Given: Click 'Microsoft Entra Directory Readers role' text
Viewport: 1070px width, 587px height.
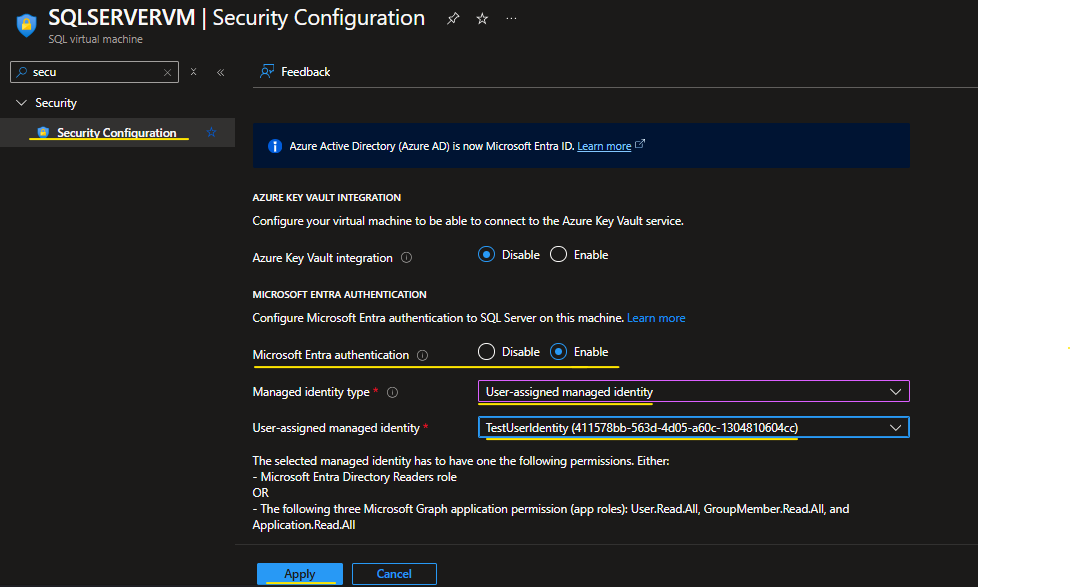Looking at the screenshot, I should click(x=359, y=477).
